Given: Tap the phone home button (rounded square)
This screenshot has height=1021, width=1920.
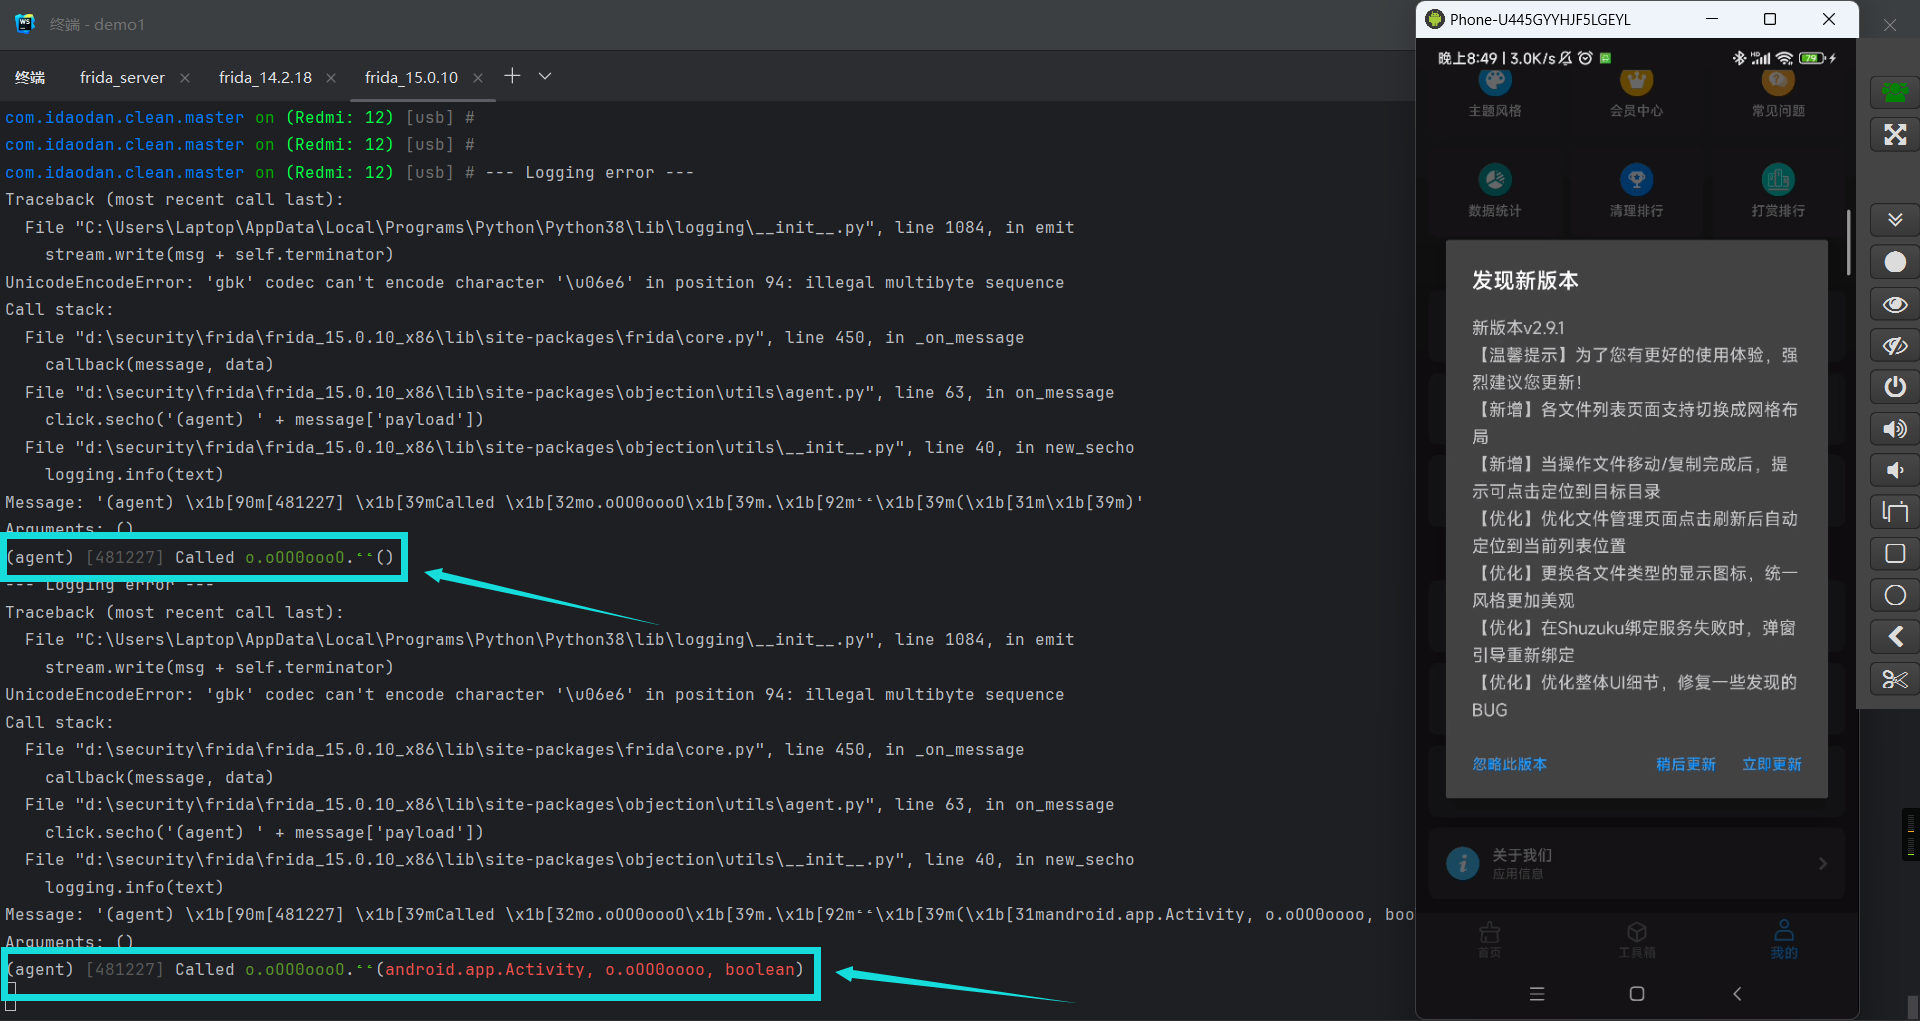Looking at the screenshot, I should click(1637, 994).
